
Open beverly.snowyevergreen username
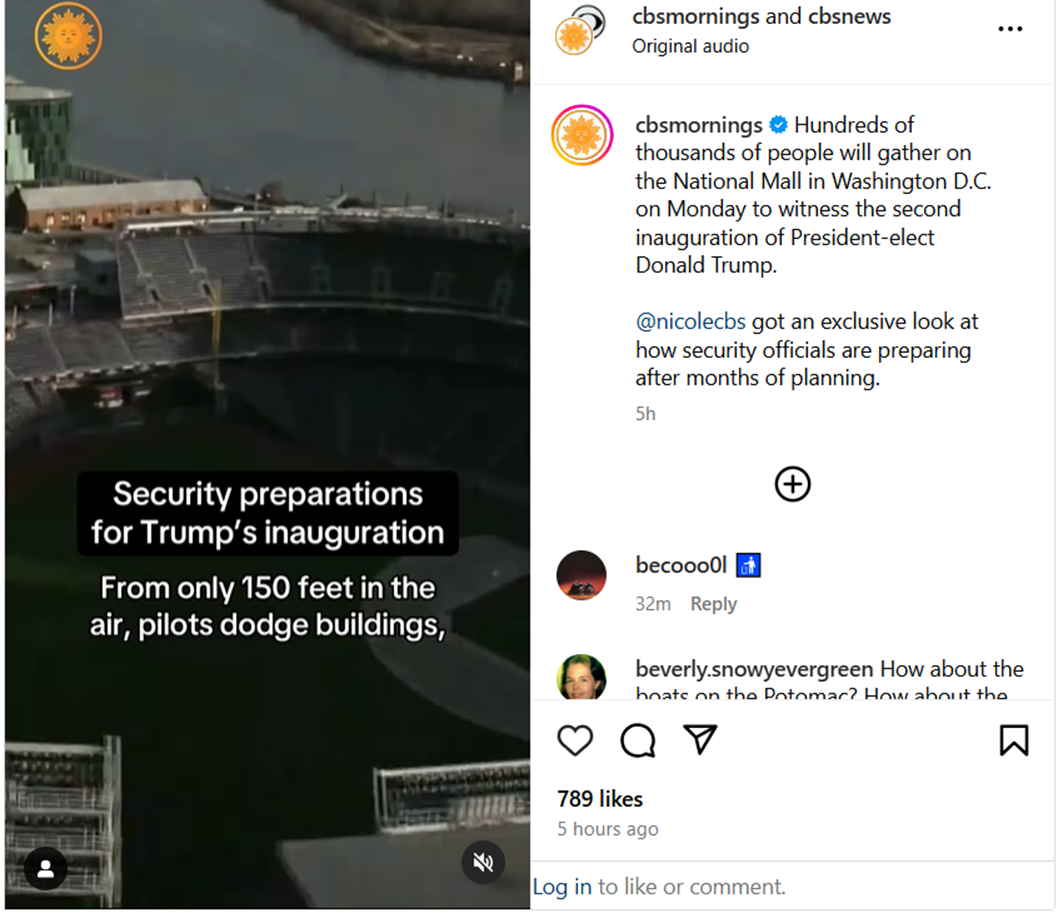[x=754, y=669]
